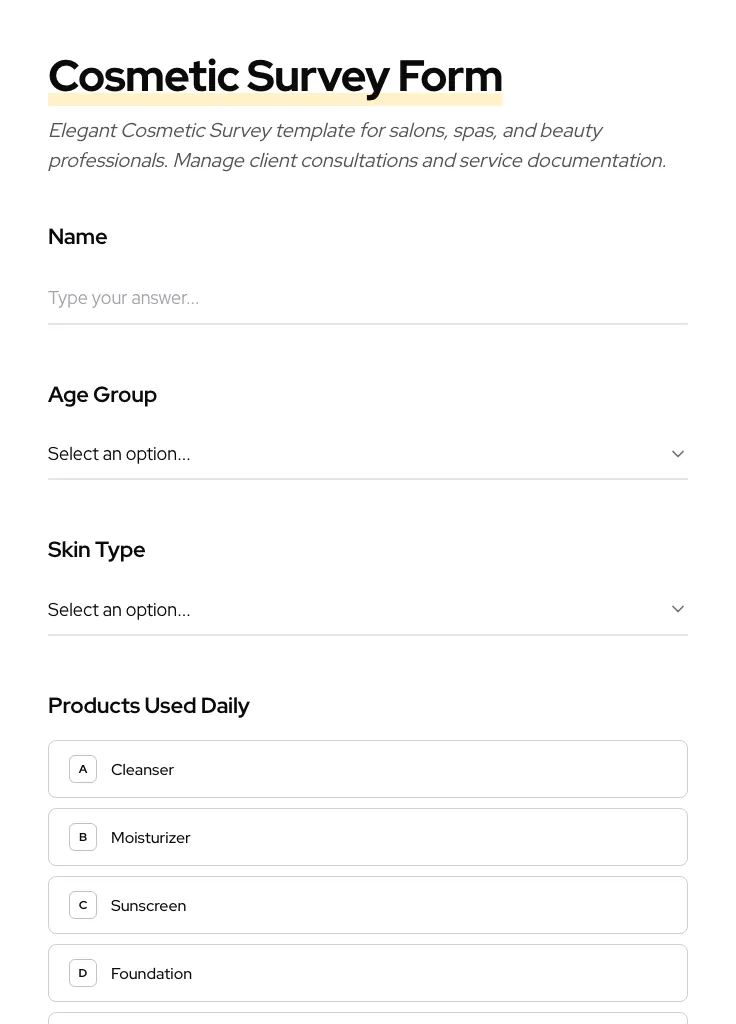Click the letter D badge for Foundation
This screenshot has width=736, height=1024.
pyautogui.click(x=83, y=973)
